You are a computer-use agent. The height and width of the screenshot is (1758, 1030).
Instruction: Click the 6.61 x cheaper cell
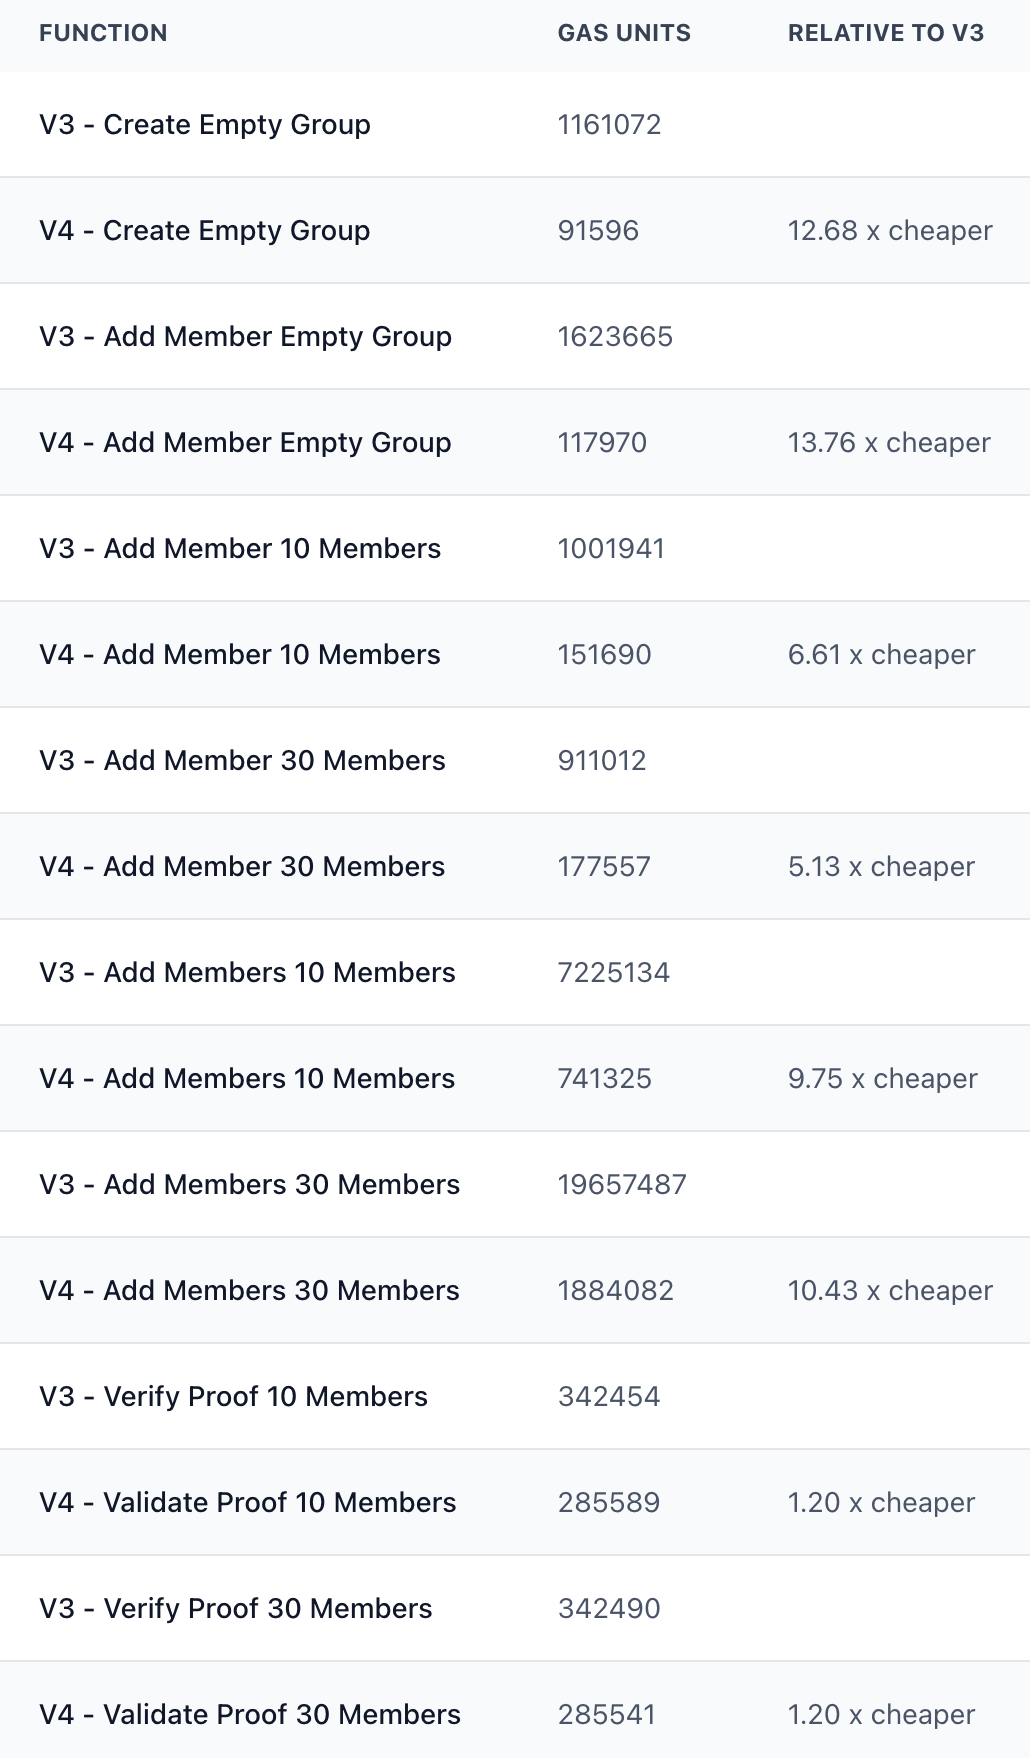pos(881,655)
